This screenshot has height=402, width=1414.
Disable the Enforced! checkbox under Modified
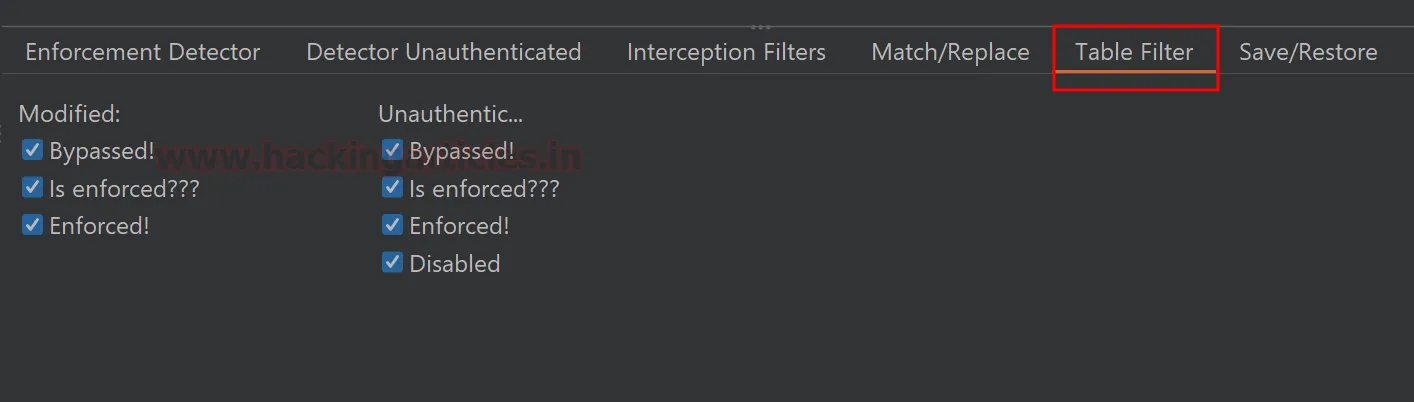pyautogui.click(x=33, y=225)
